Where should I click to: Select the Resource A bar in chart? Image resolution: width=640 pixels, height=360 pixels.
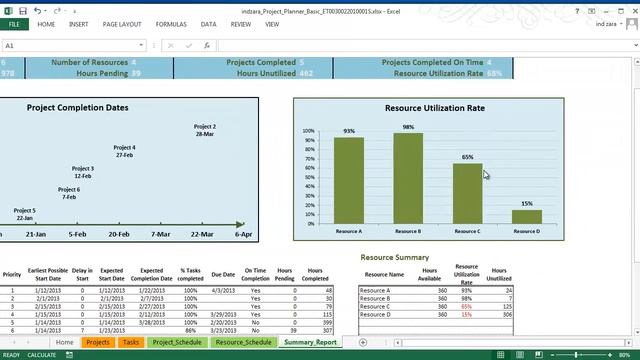coord(349,180)
